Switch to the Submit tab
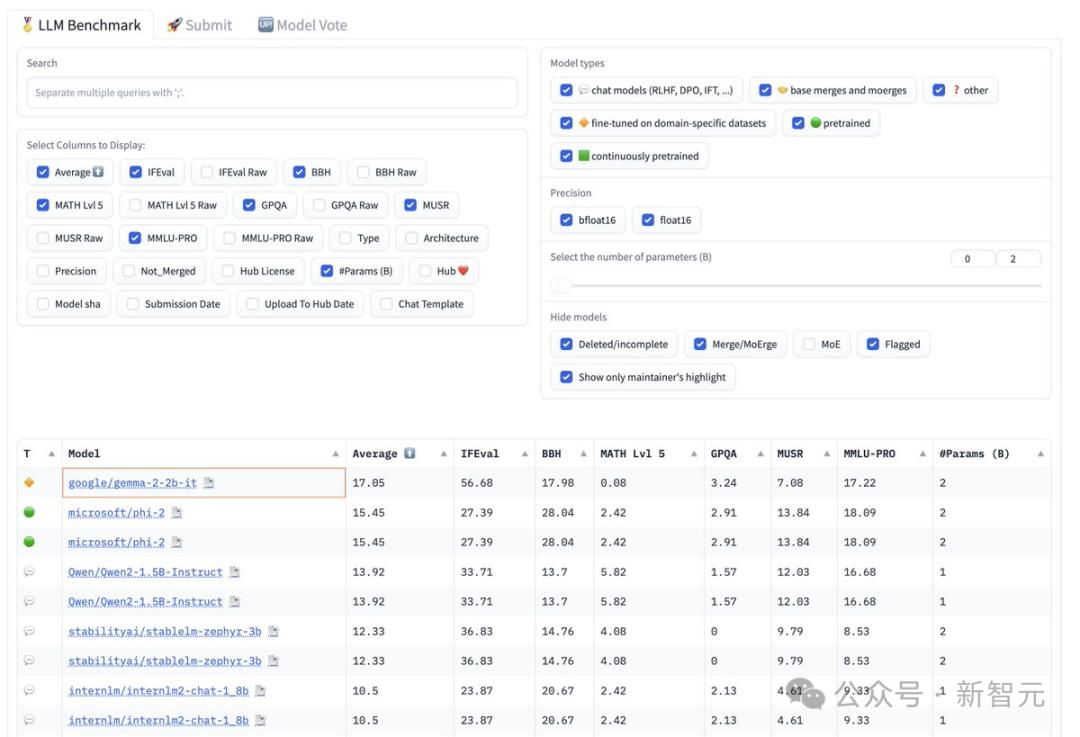The height and width of the screenshot is (737, 1080). [x=199, y=25]
